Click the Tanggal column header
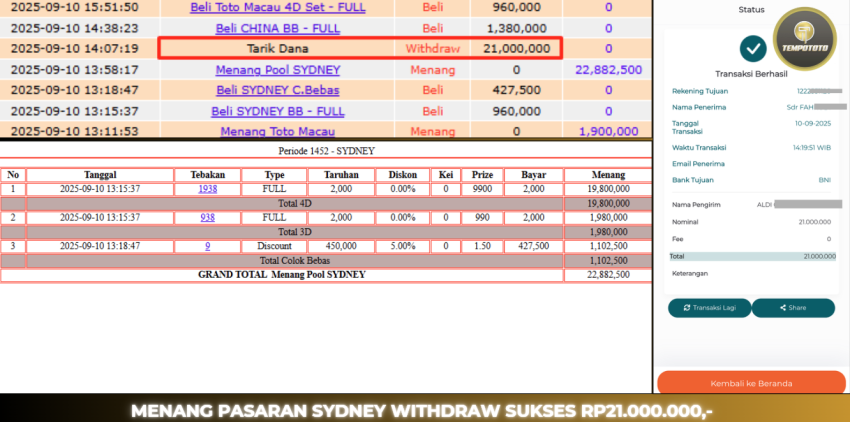This screenshot has width=850, height=422. tap(100, 175)
